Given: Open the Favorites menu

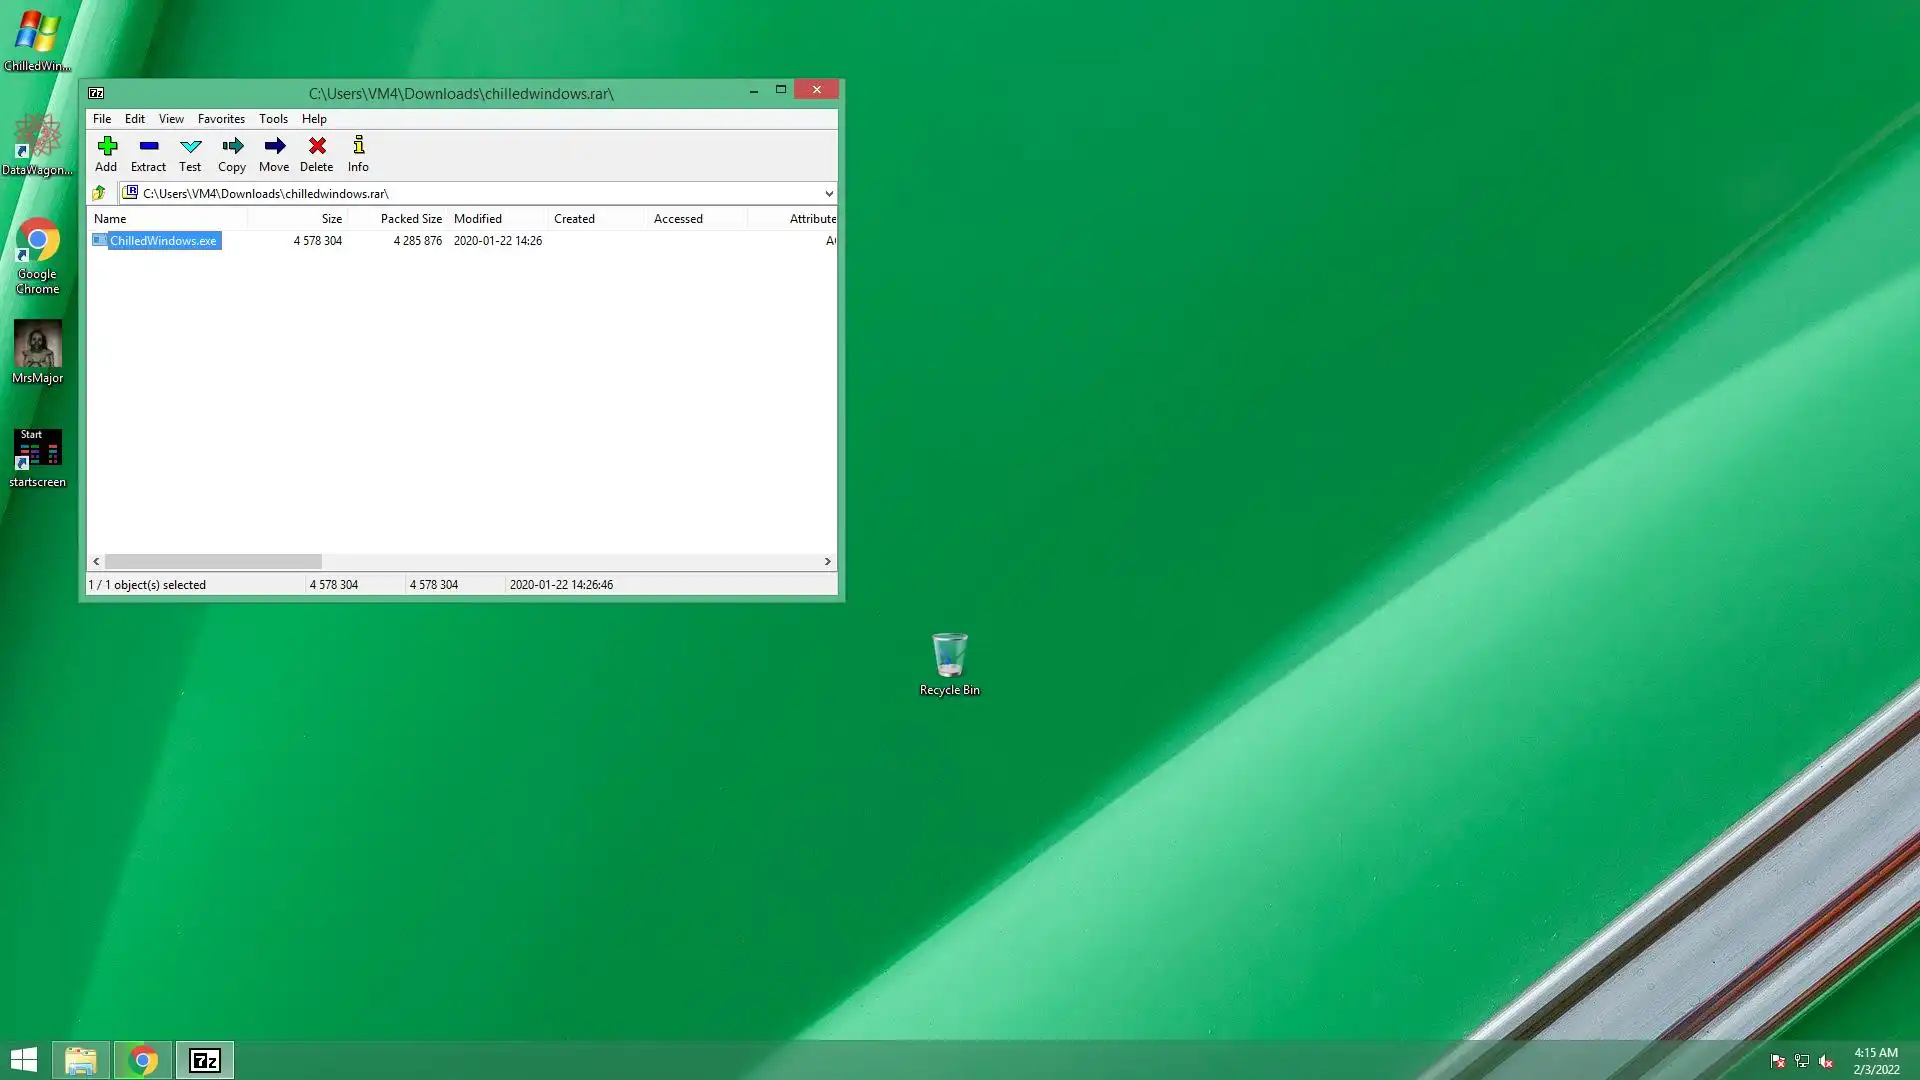Looking at the screenshot, I should [x=221, y=119].
